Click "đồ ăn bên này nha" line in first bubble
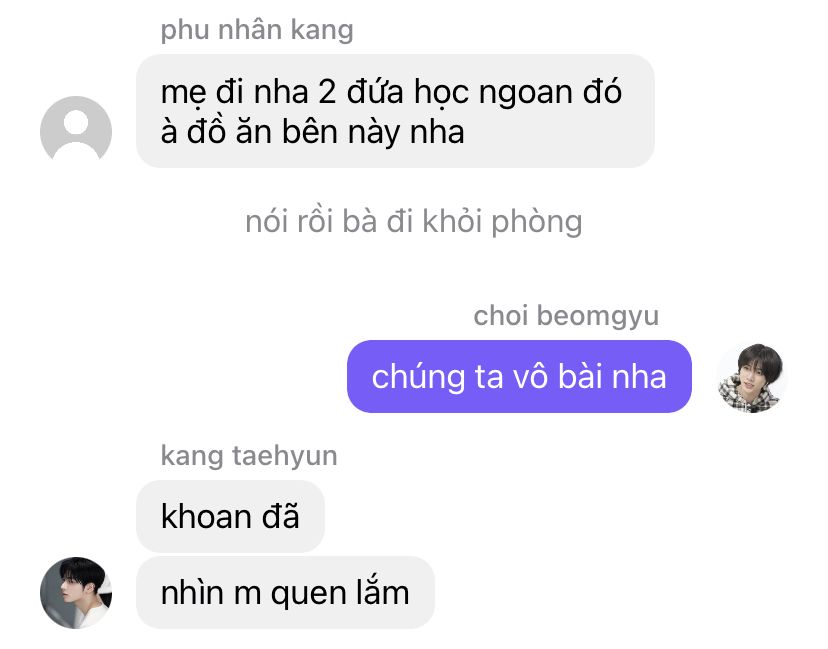This screenshot has height=649, width=828. 325,132
